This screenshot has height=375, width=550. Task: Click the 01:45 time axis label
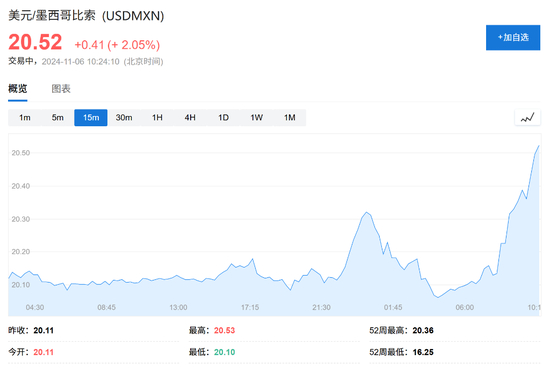393,308
